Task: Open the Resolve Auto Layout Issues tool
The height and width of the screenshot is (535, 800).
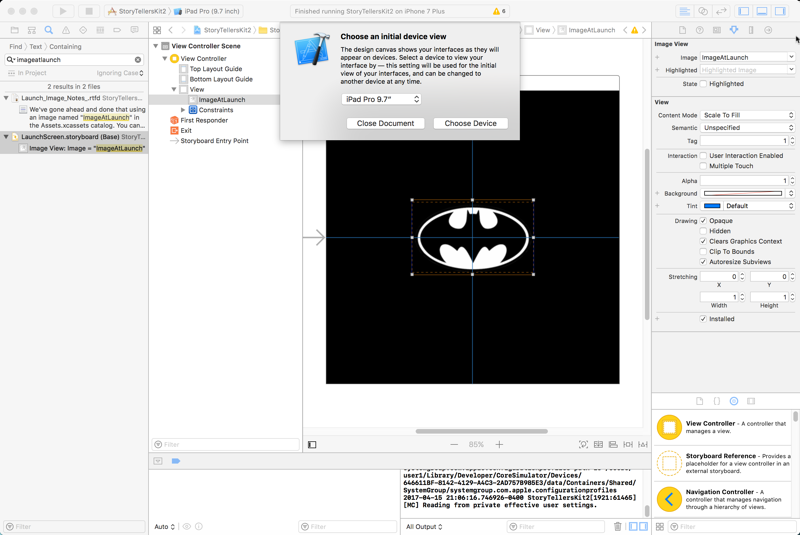Action: point(643,445)
